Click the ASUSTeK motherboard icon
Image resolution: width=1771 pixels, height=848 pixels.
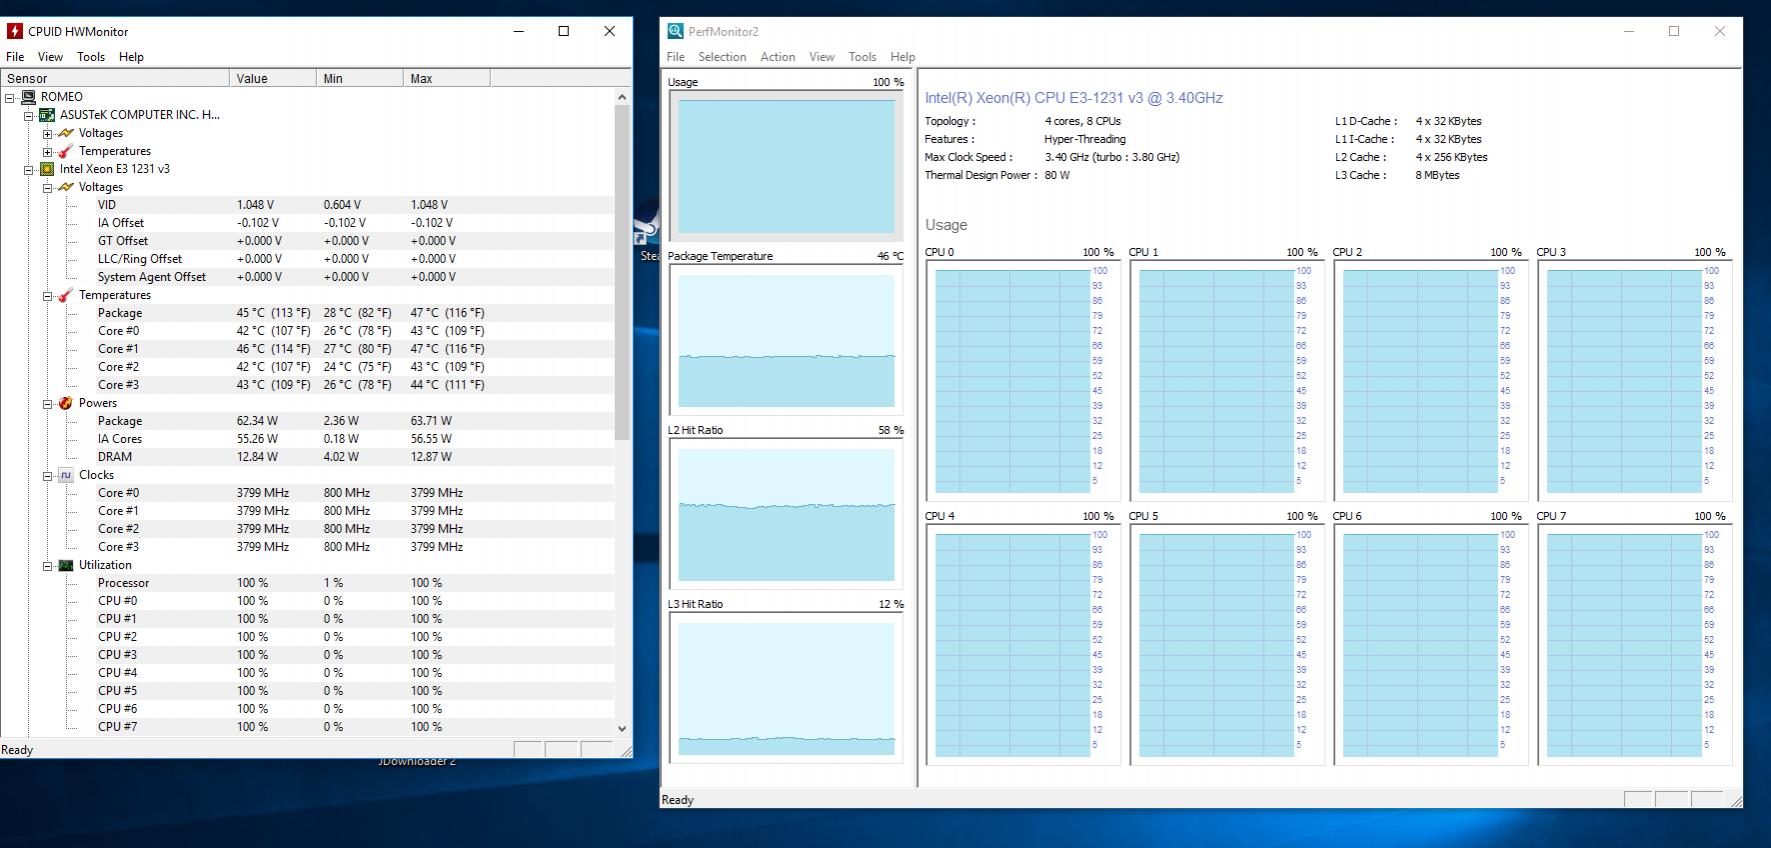coord(47,115)
